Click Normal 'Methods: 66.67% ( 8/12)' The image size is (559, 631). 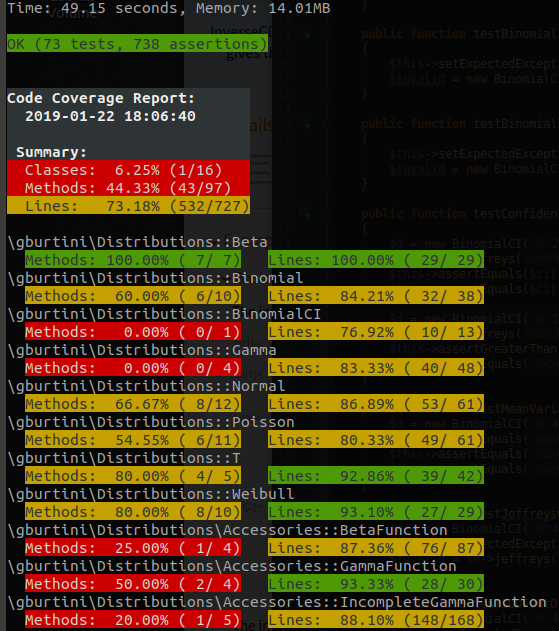pos(133,404)
